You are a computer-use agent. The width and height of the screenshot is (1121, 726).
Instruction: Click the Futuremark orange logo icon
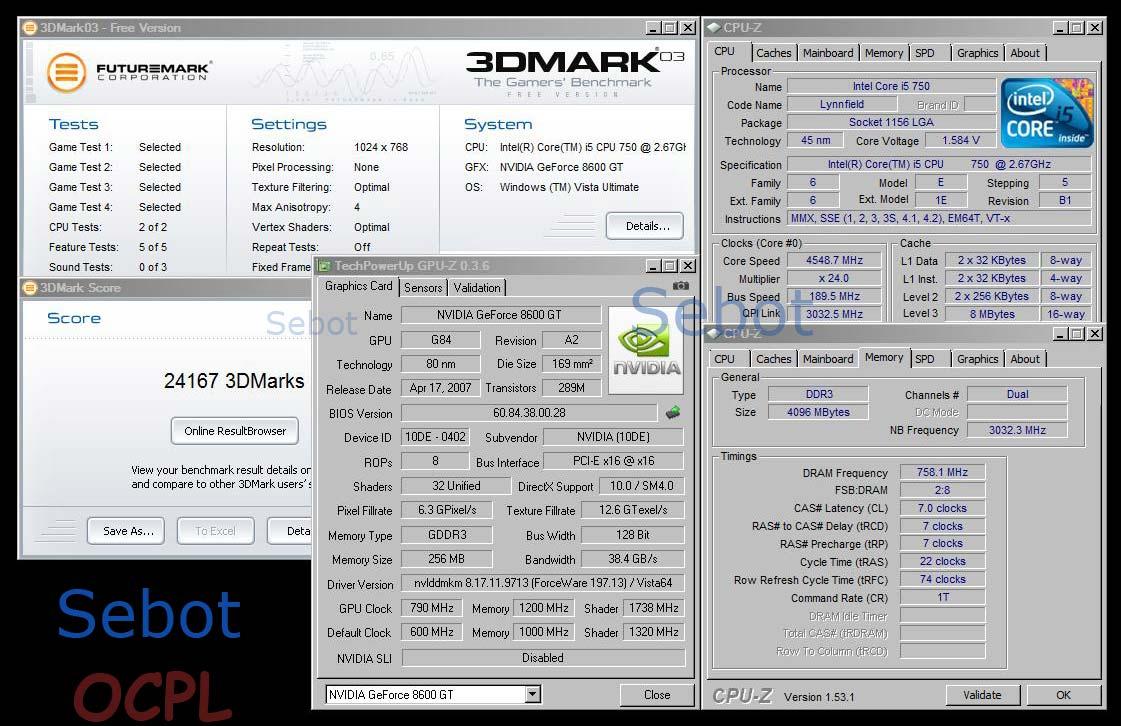click(66, 72)
